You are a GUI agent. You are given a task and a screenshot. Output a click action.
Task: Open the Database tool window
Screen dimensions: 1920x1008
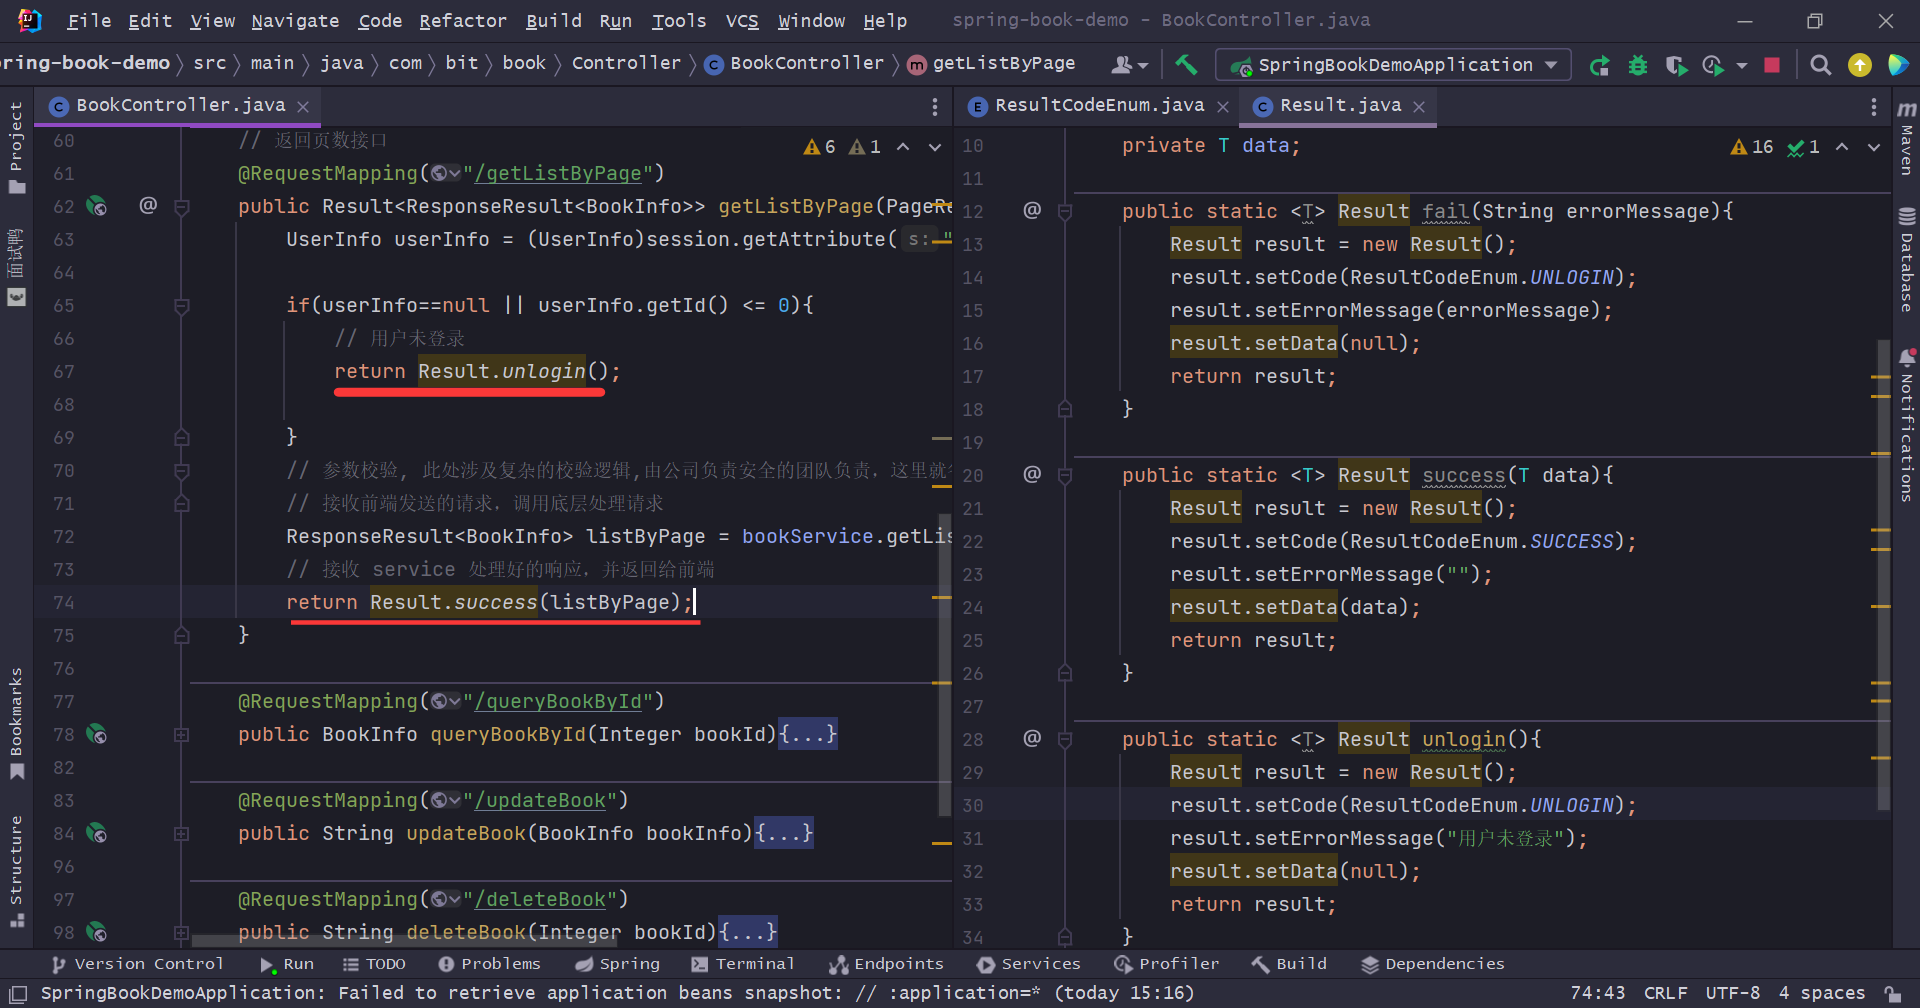[x=1907, y=259]
